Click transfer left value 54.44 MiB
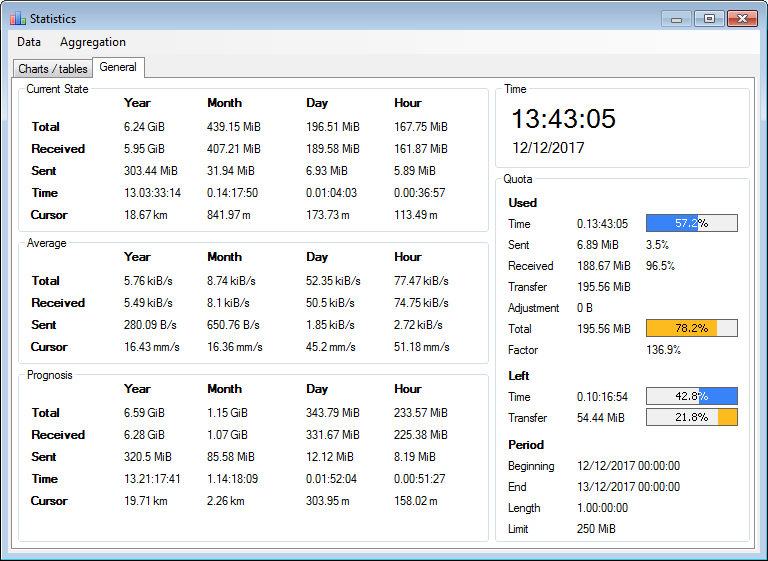 (x=600, y=418)
